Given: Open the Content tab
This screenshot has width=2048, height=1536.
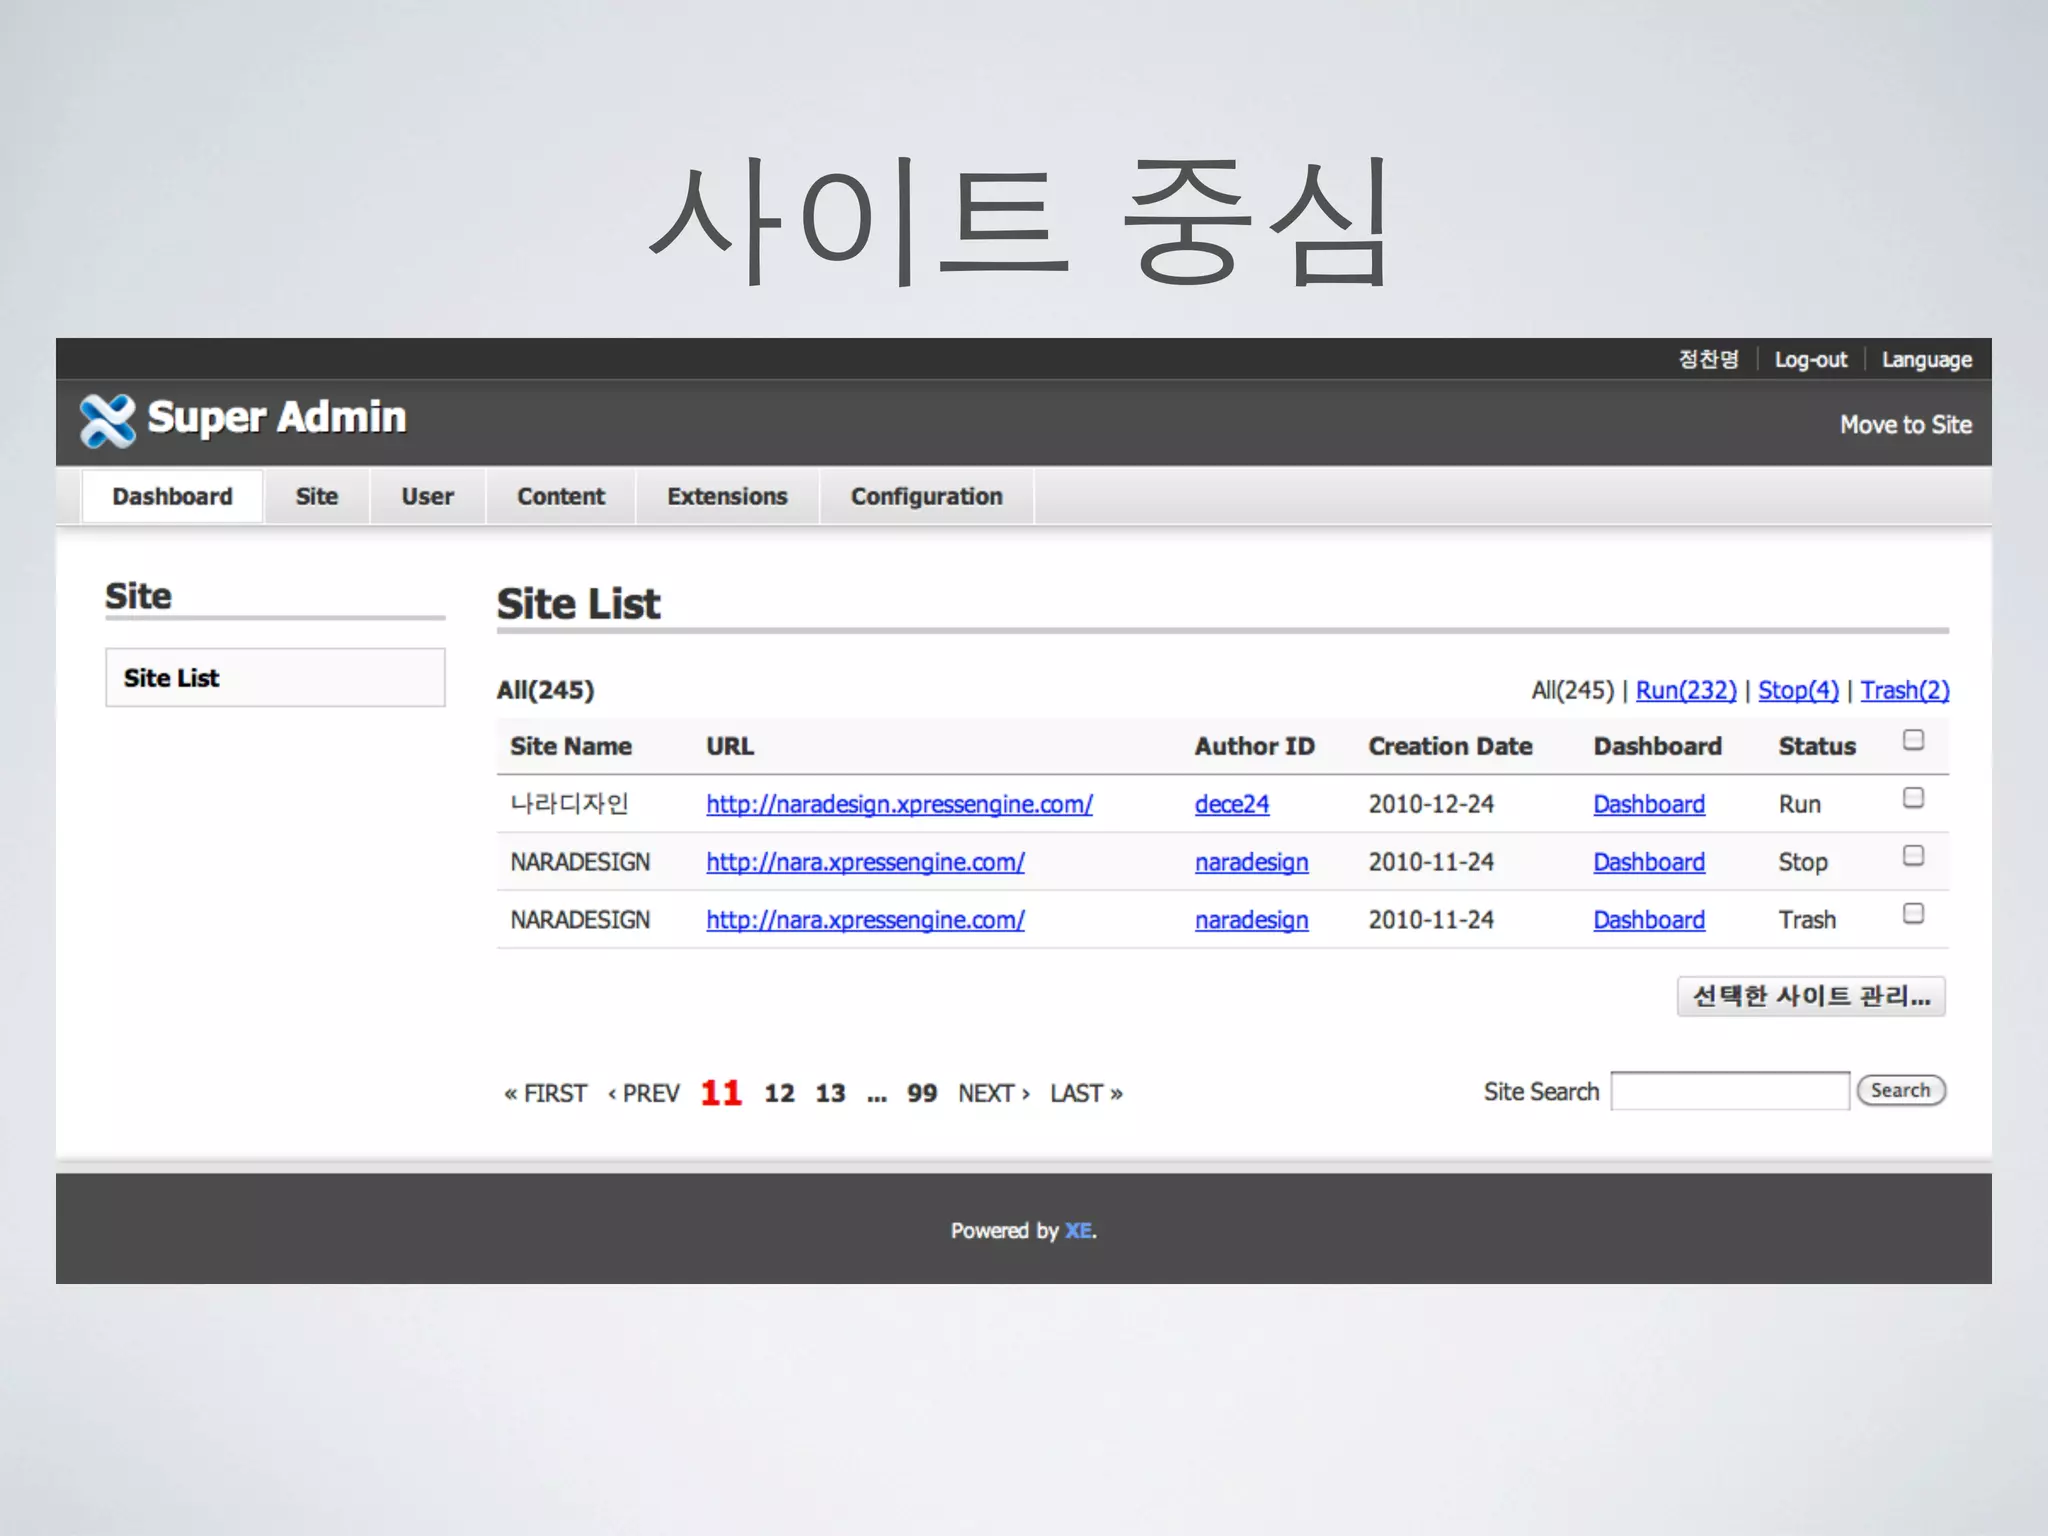Looking at the screenshot, I should [x=560, y=497].
